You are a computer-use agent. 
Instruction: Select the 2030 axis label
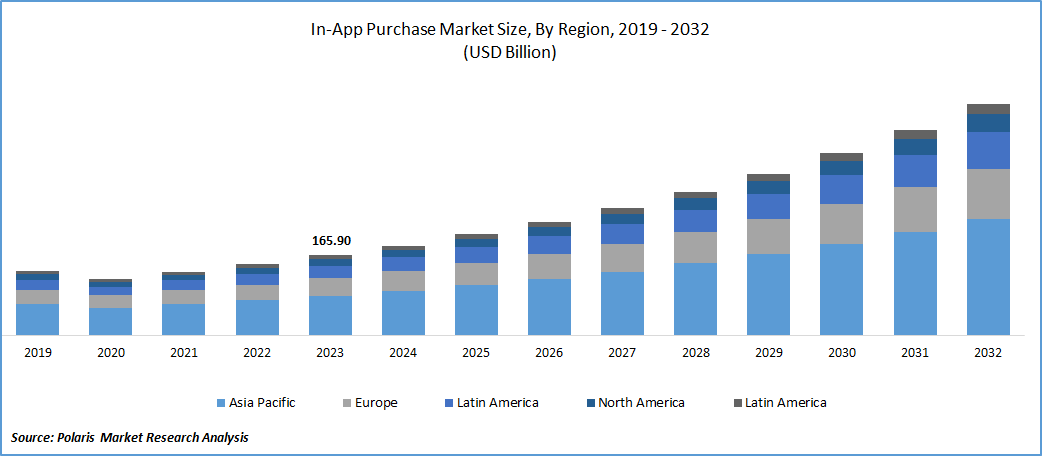click(x=841, y=353)
